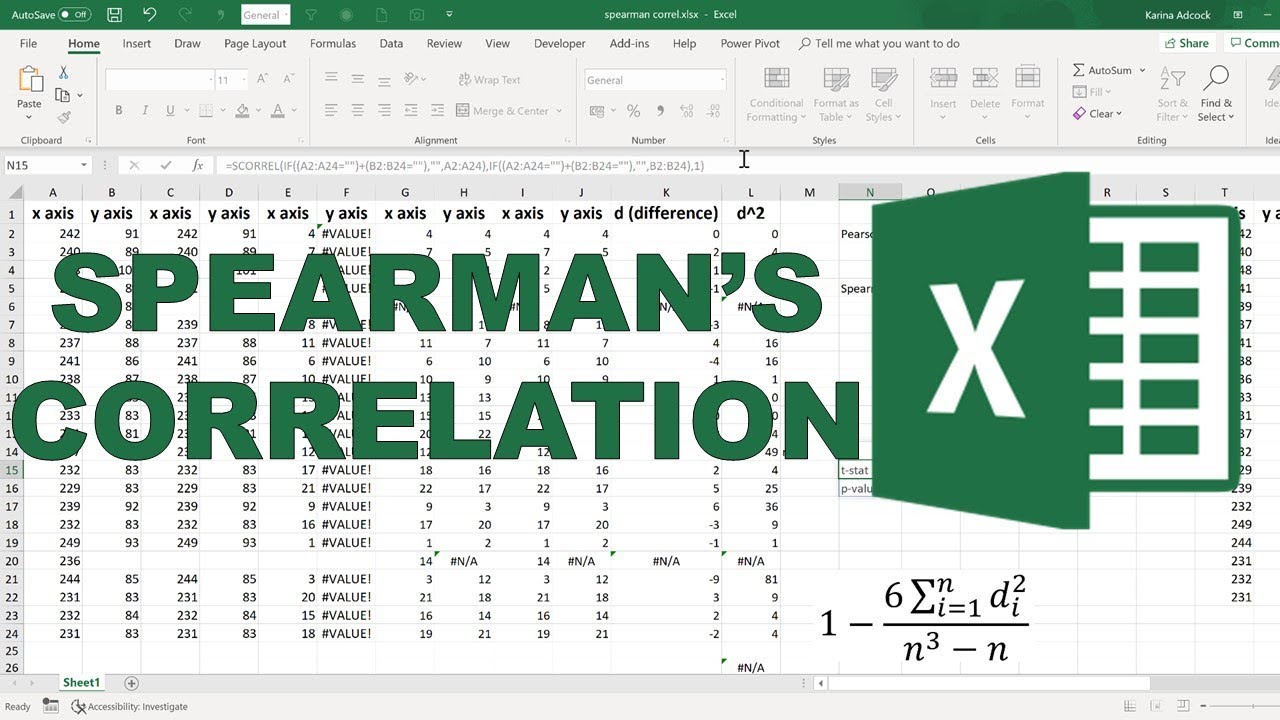Open the AutoSum dropdown arrow
The height and width of the screenshot is (720, 1280).
[1142, 71]
